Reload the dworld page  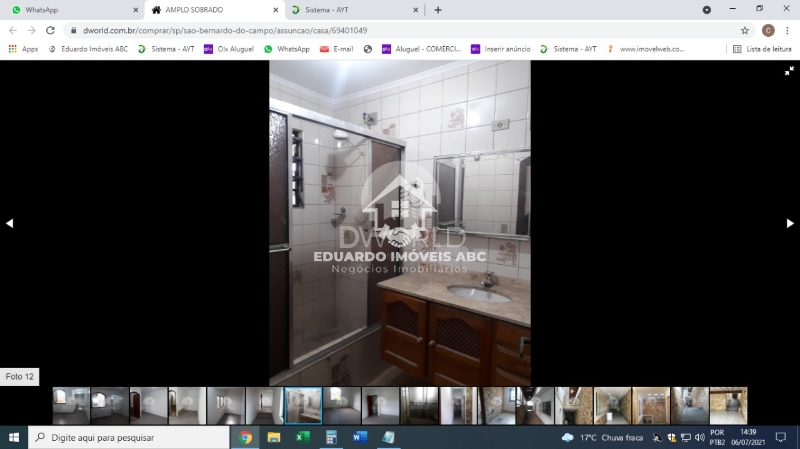click(50, 31)
